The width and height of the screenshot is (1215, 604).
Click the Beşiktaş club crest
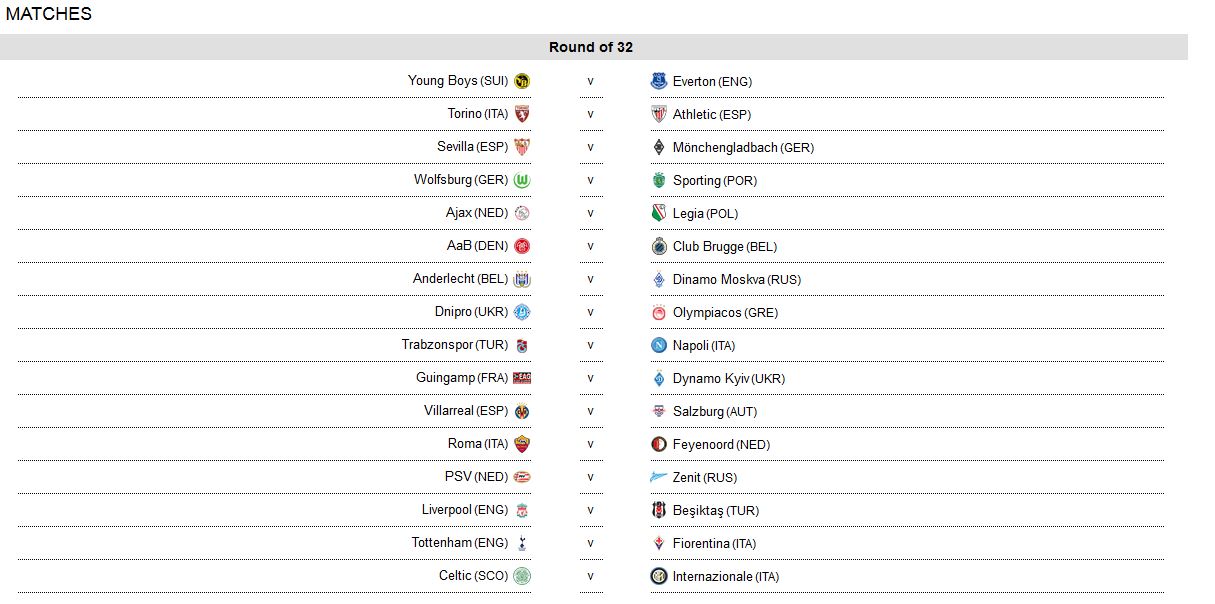(659, 510)
